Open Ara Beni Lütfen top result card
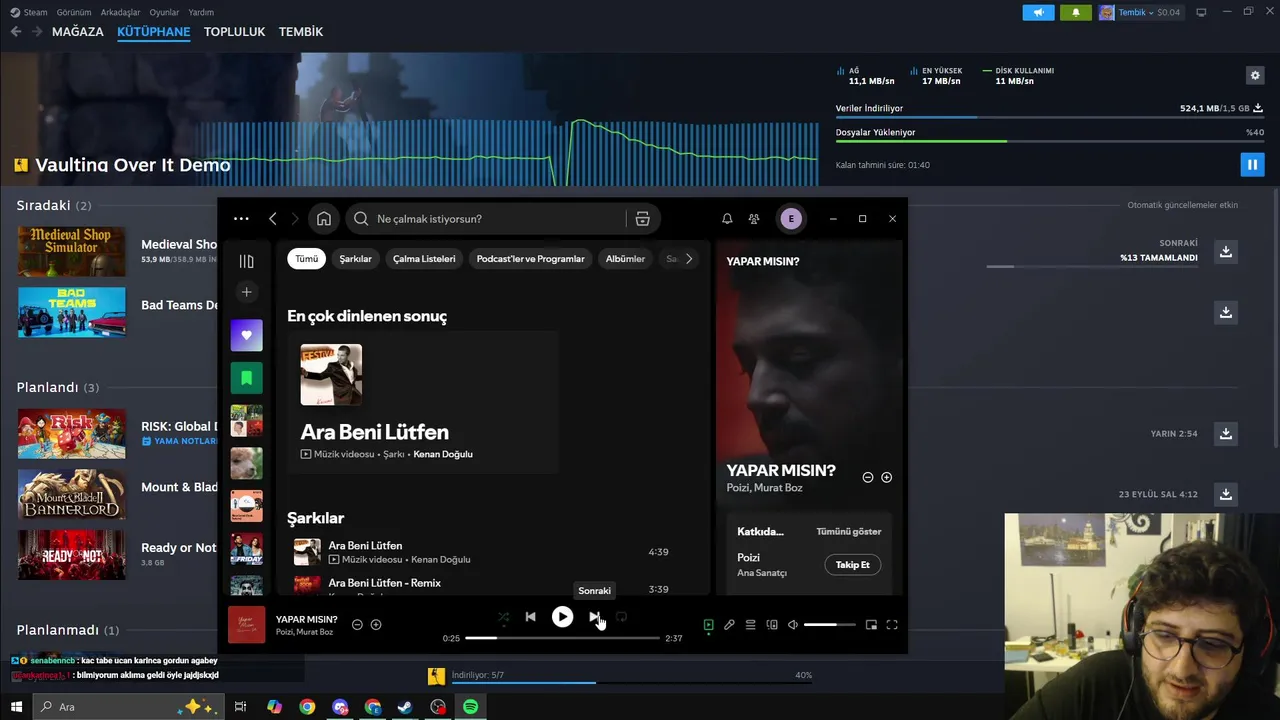 pyautogui.click(x=422, y=402)
